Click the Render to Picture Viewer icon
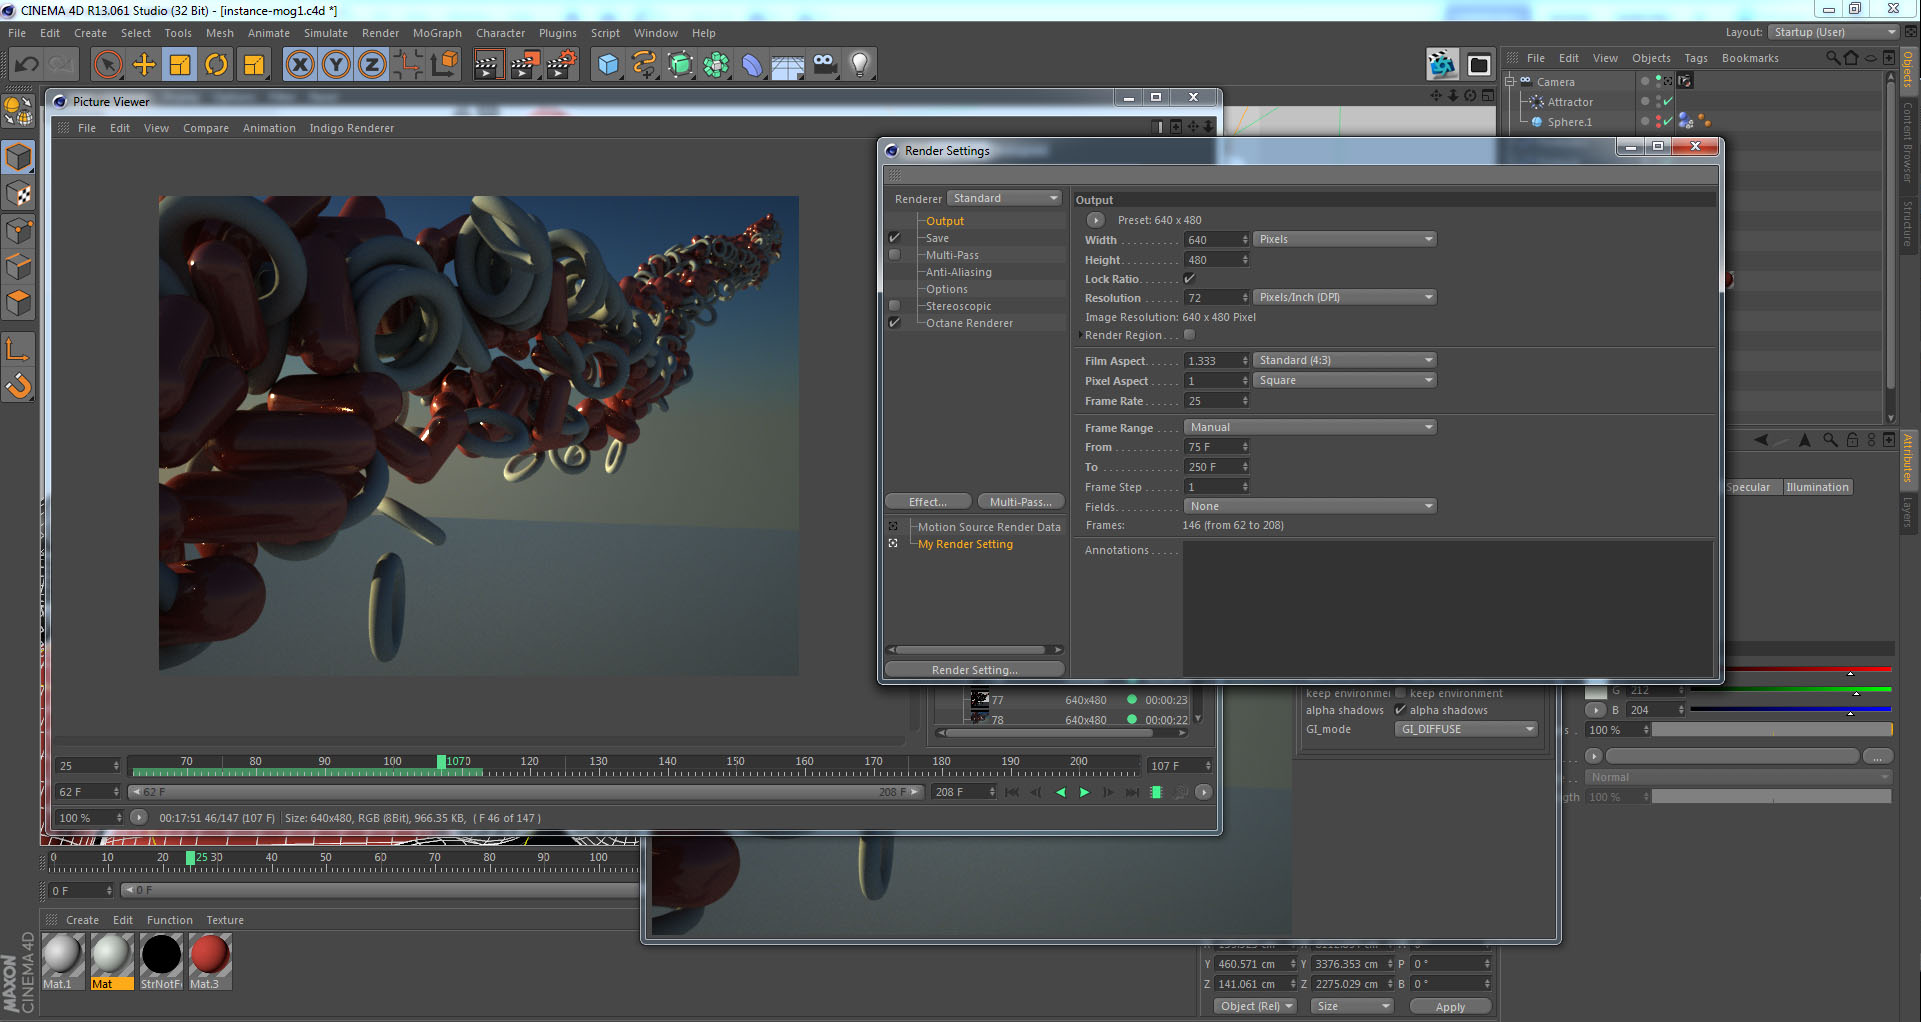Viewport: 1921px width, 1022px height. click(524, 65)
